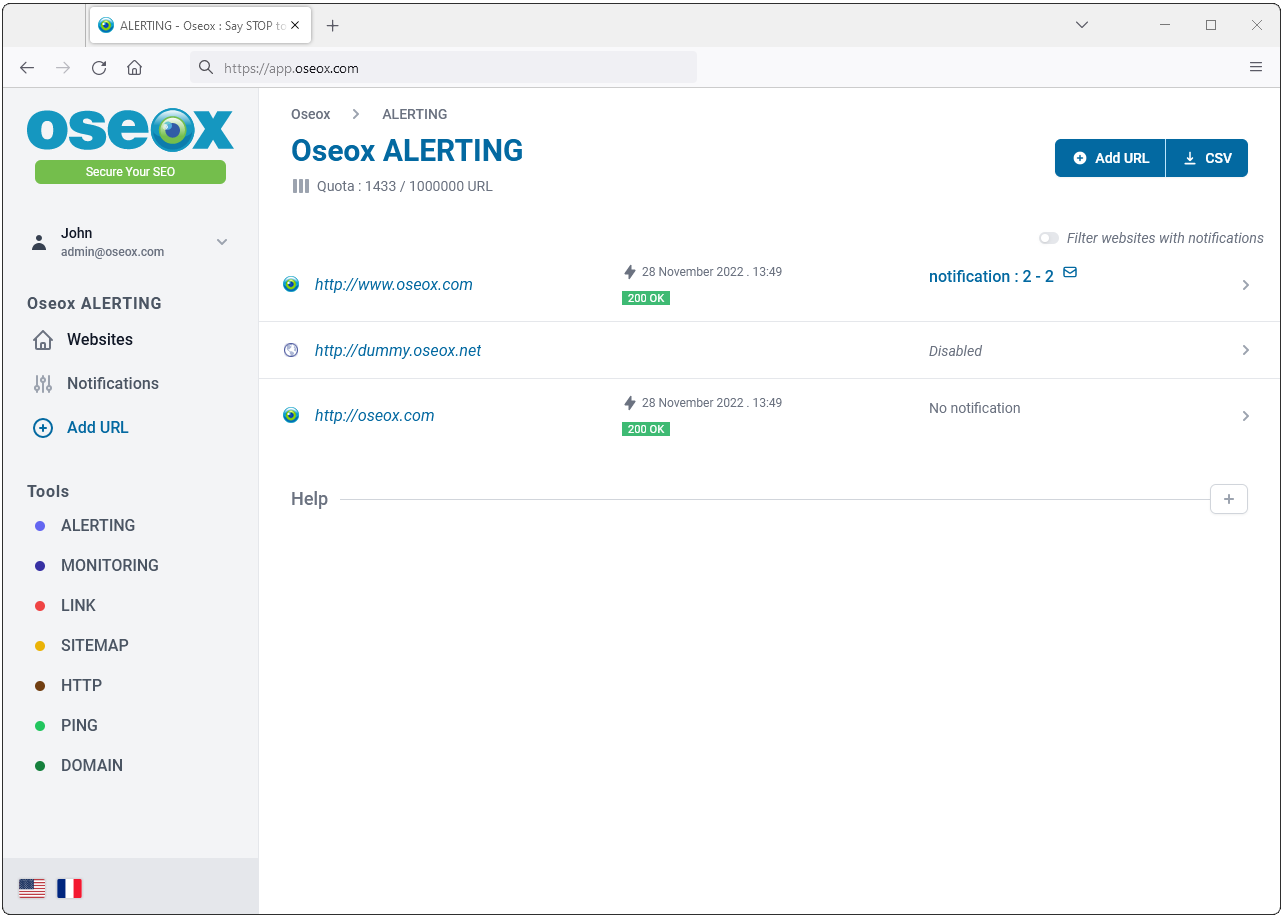
Task: Open the DOMAIN tool
Action: click(x=92, y=766)
